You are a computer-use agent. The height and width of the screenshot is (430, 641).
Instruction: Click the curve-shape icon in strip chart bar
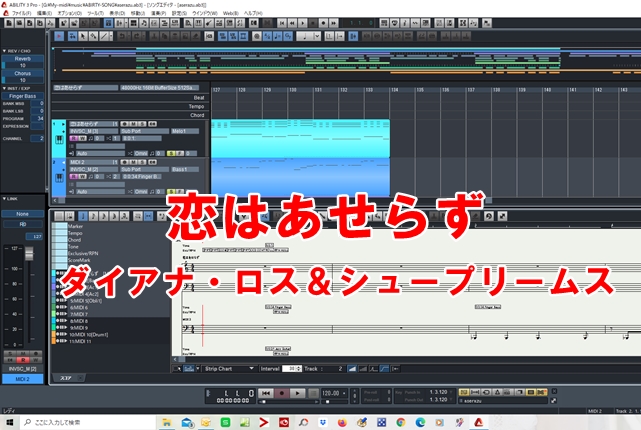tap(384, 369)
